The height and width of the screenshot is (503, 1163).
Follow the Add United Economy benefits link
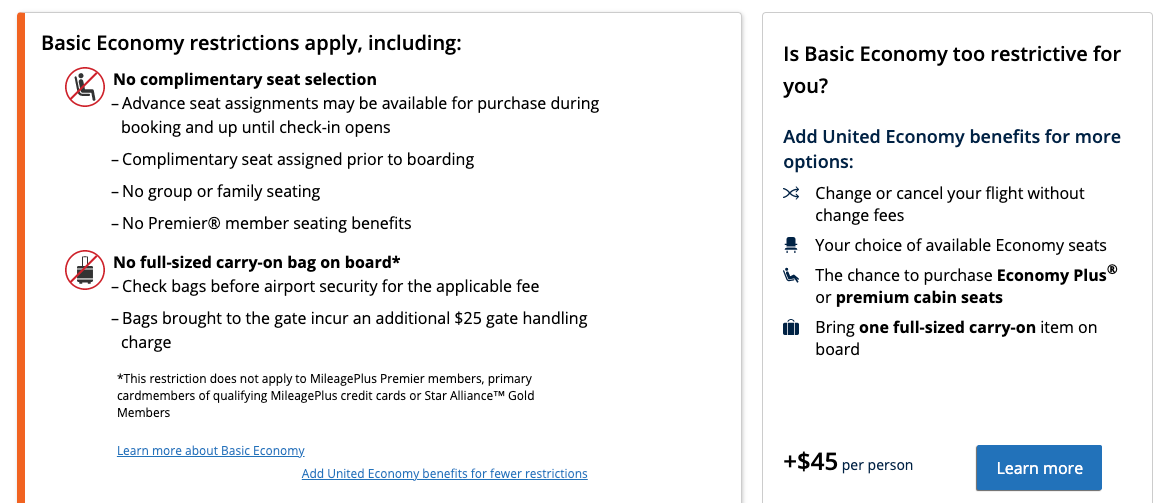444,474
